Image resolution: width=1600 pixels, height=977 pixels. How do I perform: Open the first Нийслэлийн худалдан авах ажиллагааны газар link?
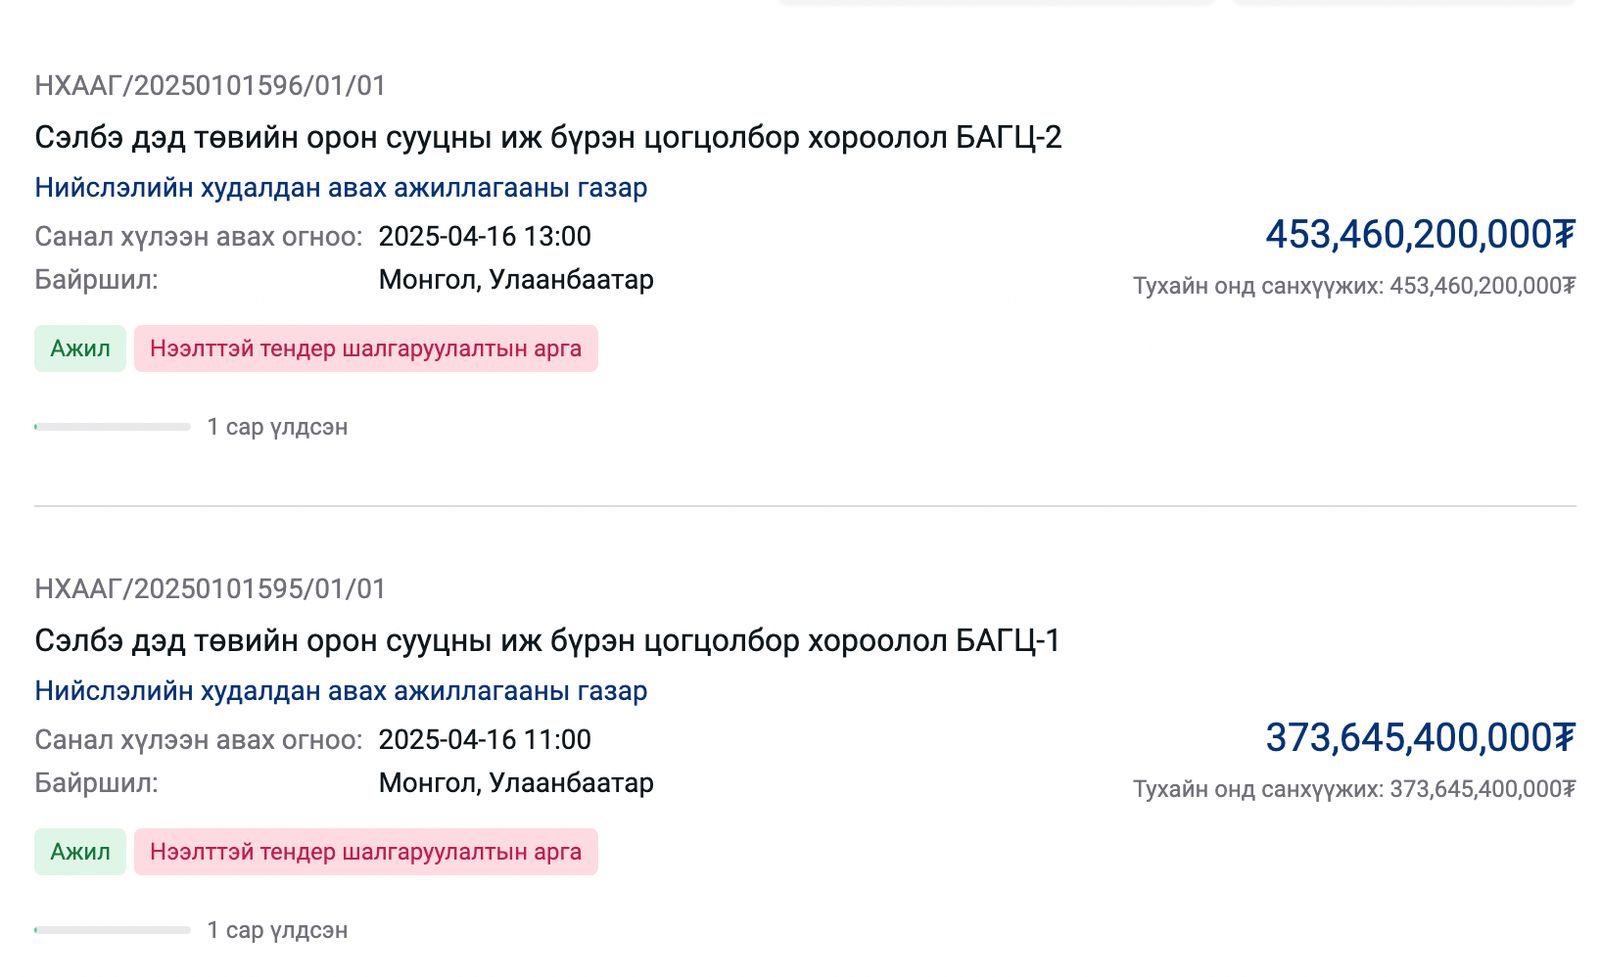pos(340,187)
